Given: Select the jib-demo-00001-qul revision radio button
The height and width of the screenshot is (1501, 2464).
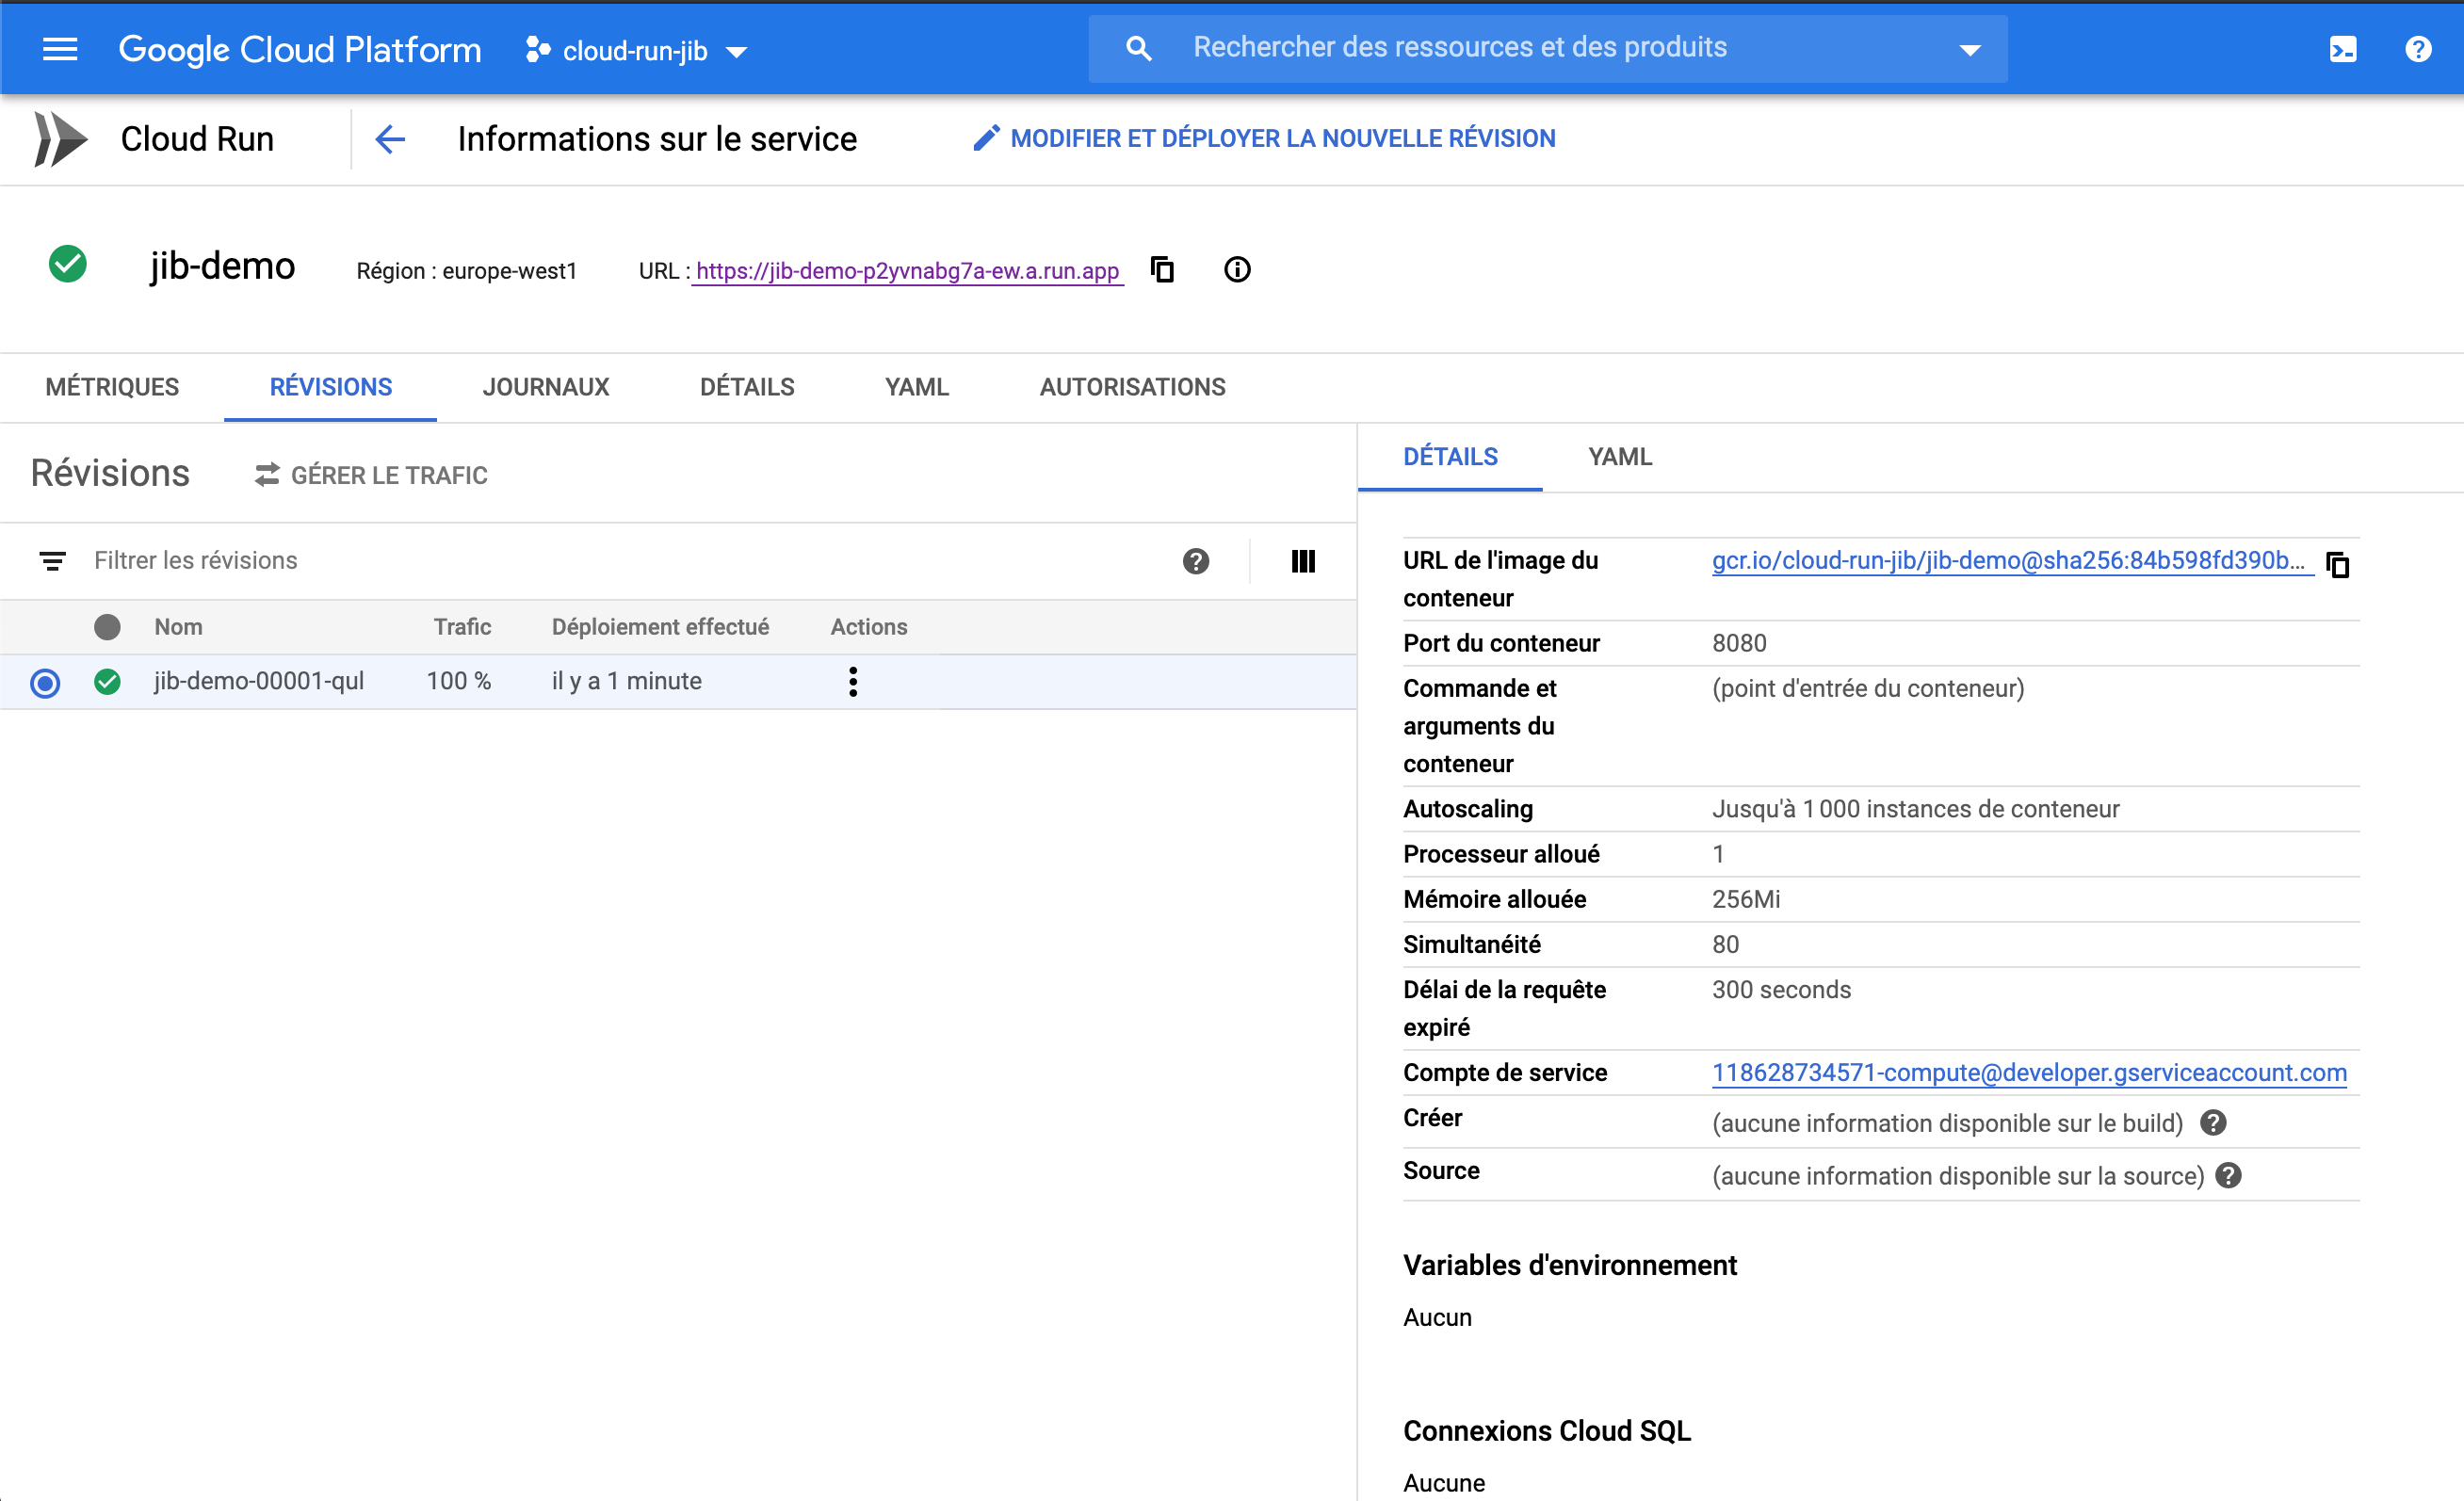Looking at the screenshot, I should (x=45, y=682).
